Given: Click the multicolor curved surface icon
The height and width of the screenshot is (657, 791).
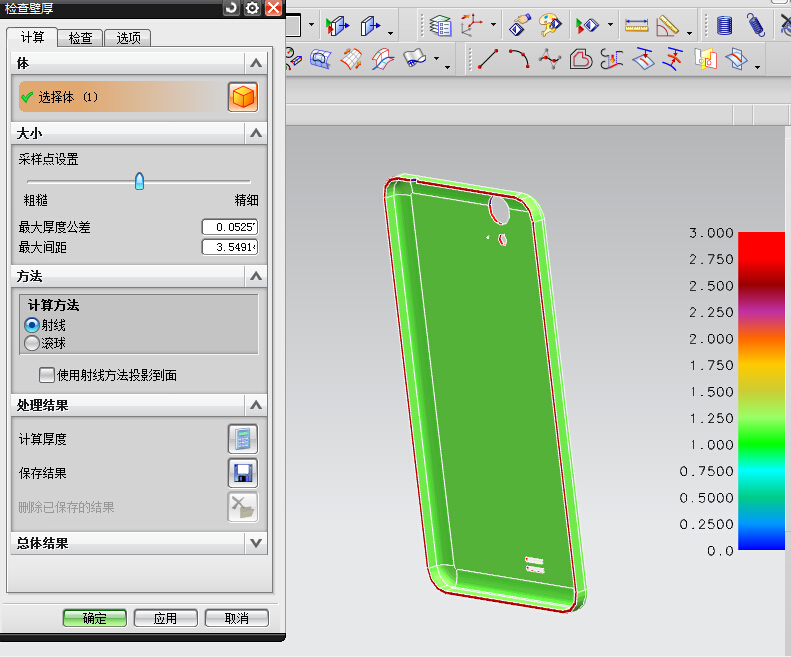Looking at the screenshot, I should [383, 59].
